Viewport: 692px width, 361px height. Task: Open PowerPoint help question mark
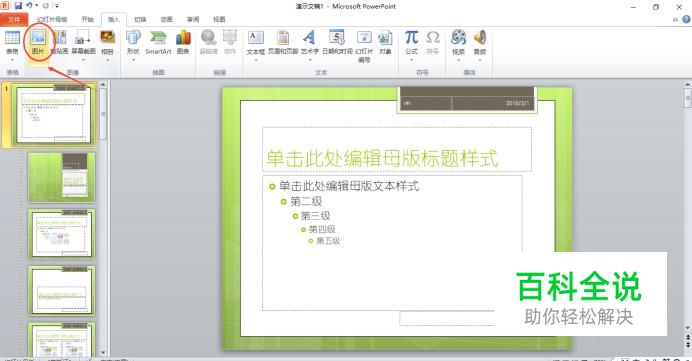686,19
